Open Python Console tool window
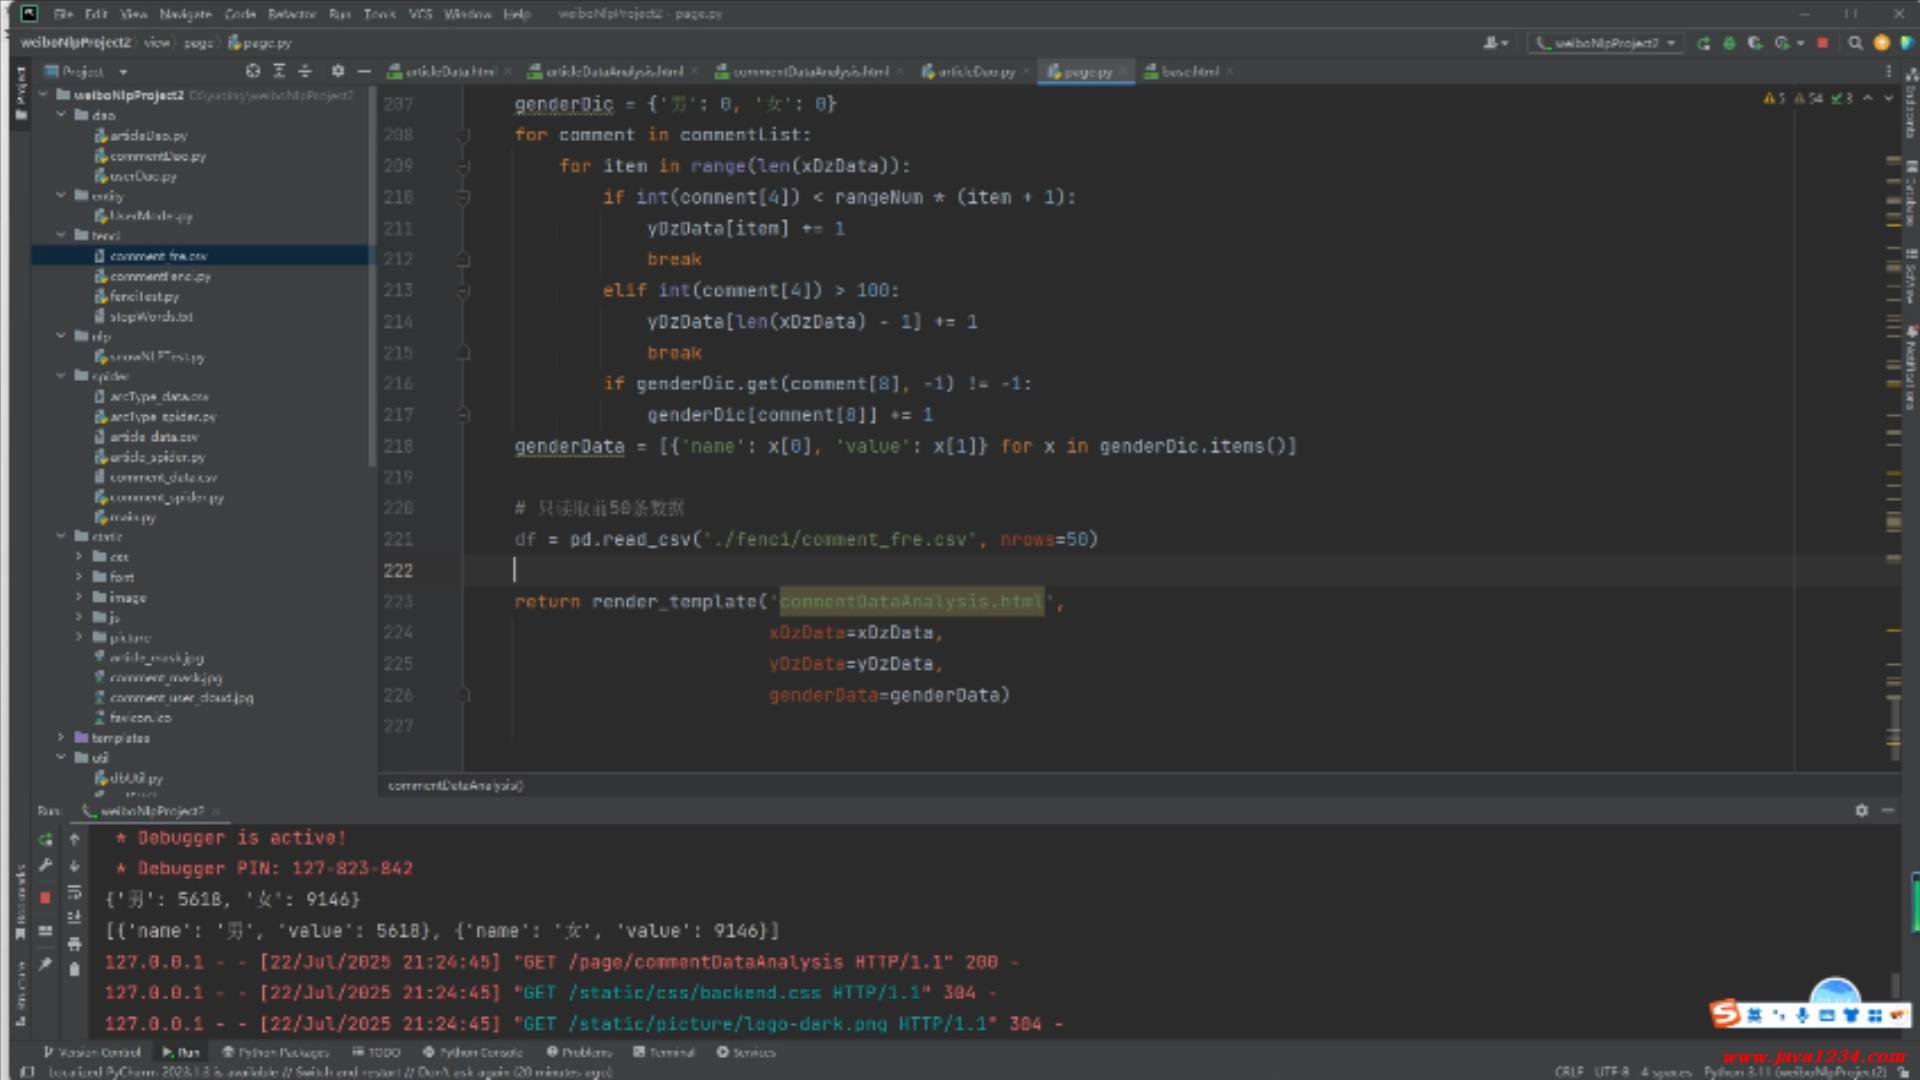 [x=472, y=1052]
